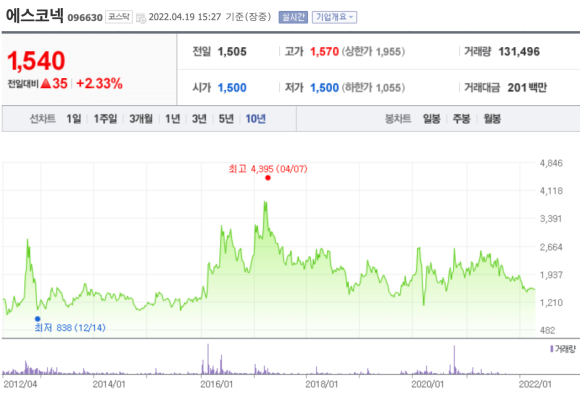Click the 2016/01 x-axis label
Viewport: 580px width, 395px height.
click(x=217, y=384)
